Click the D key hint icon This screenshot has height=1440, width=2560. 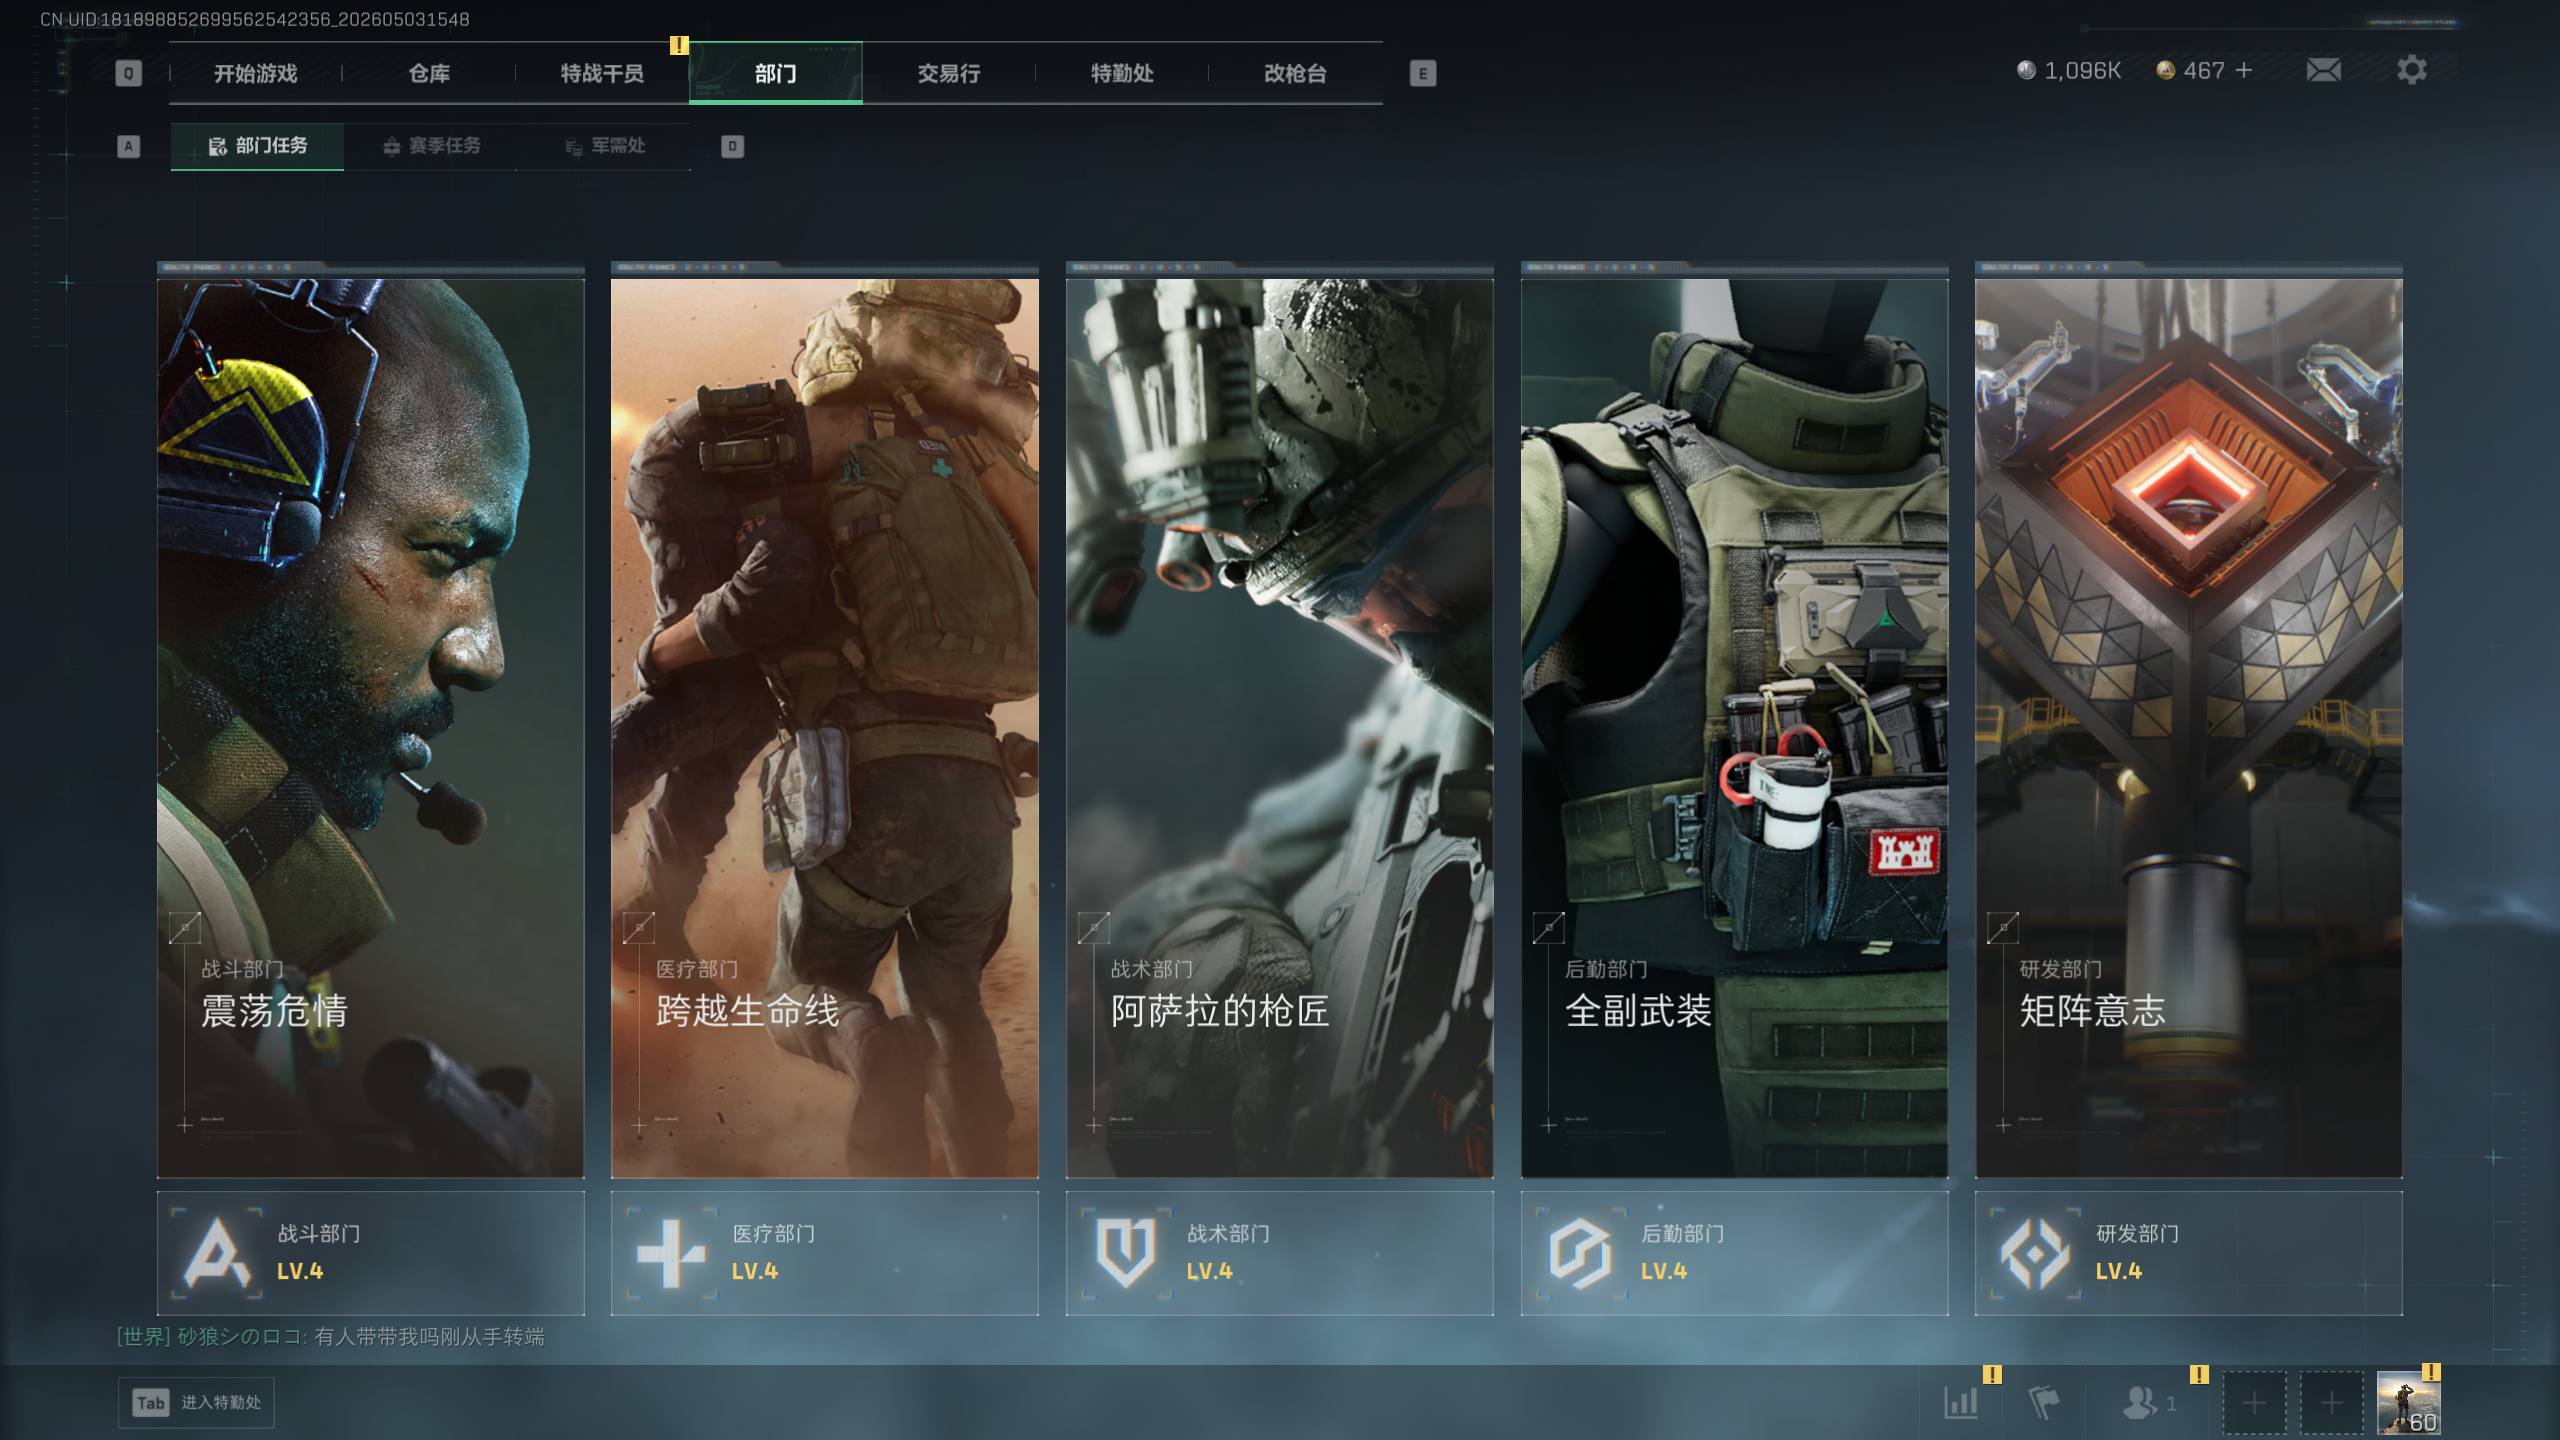point(732,146)
